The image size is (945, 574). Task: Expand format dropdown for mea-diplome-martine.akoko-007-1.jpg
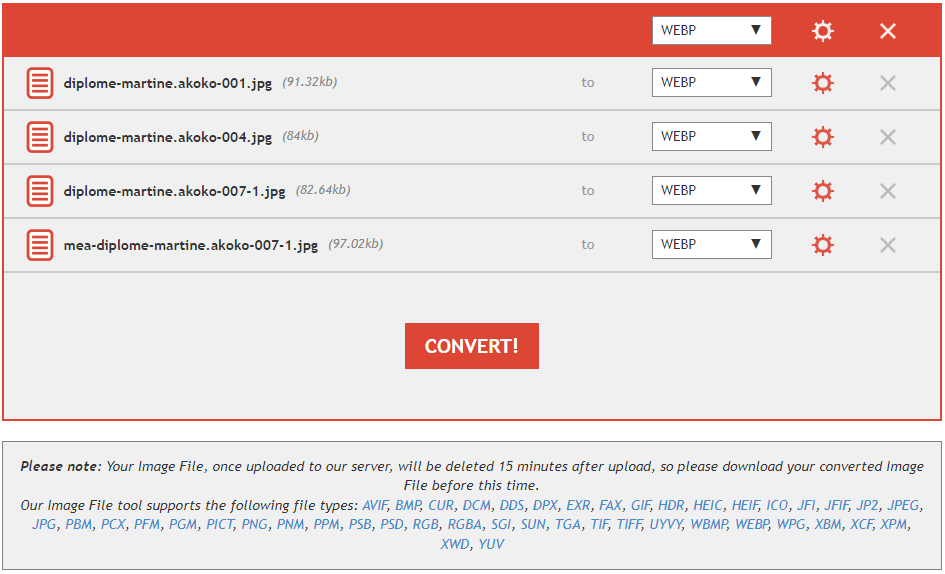[x=711, y=244]
